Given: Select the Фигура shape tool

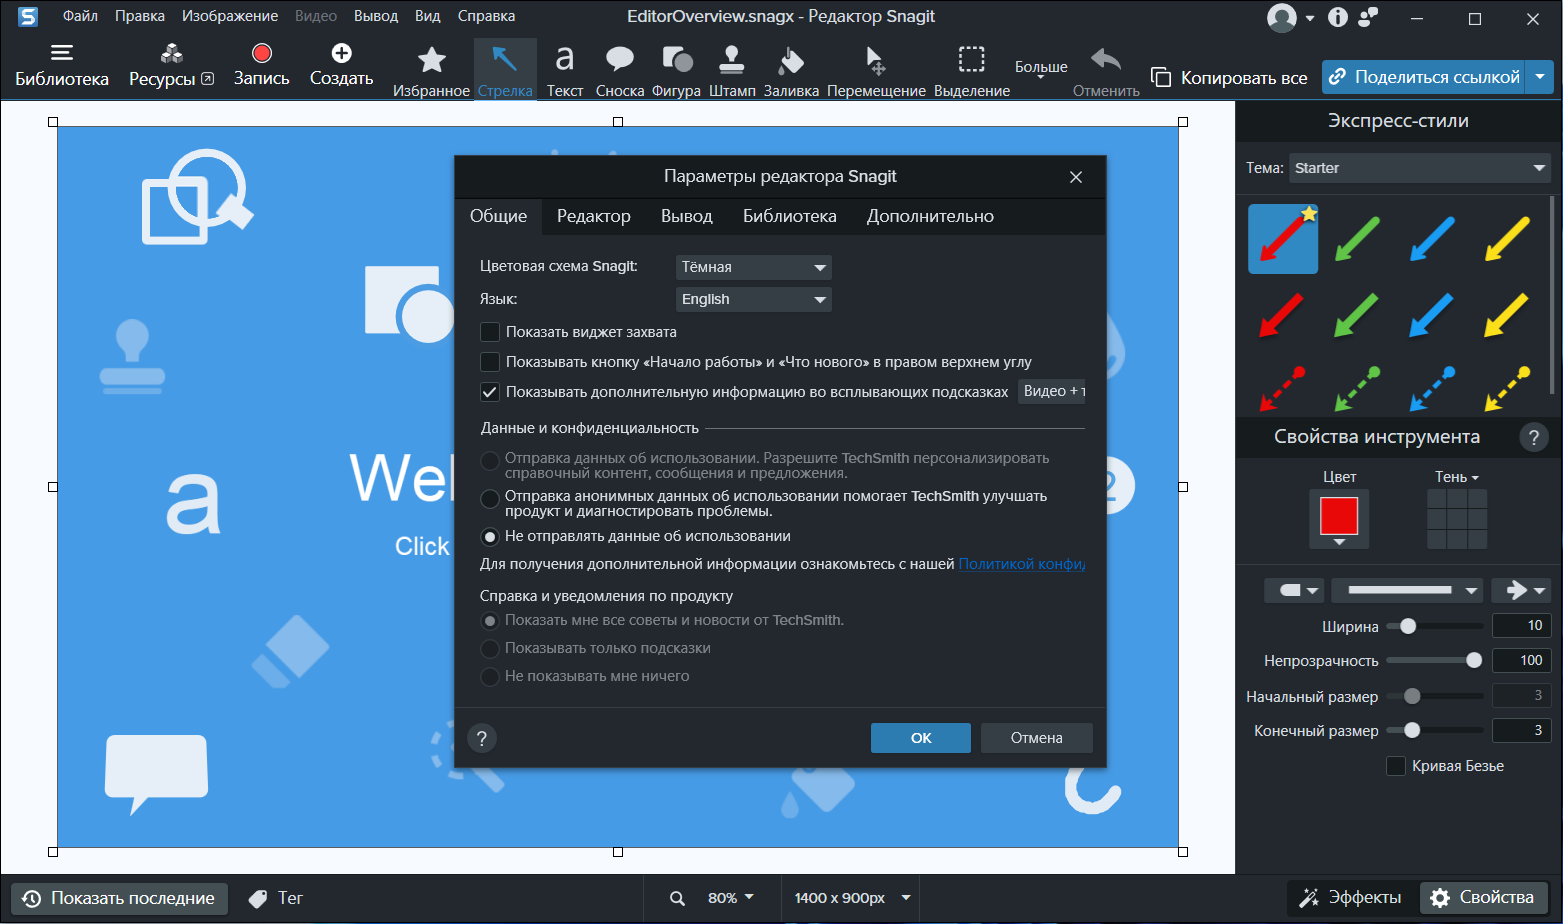Looking at the screenshot, I should click(676, 70).
